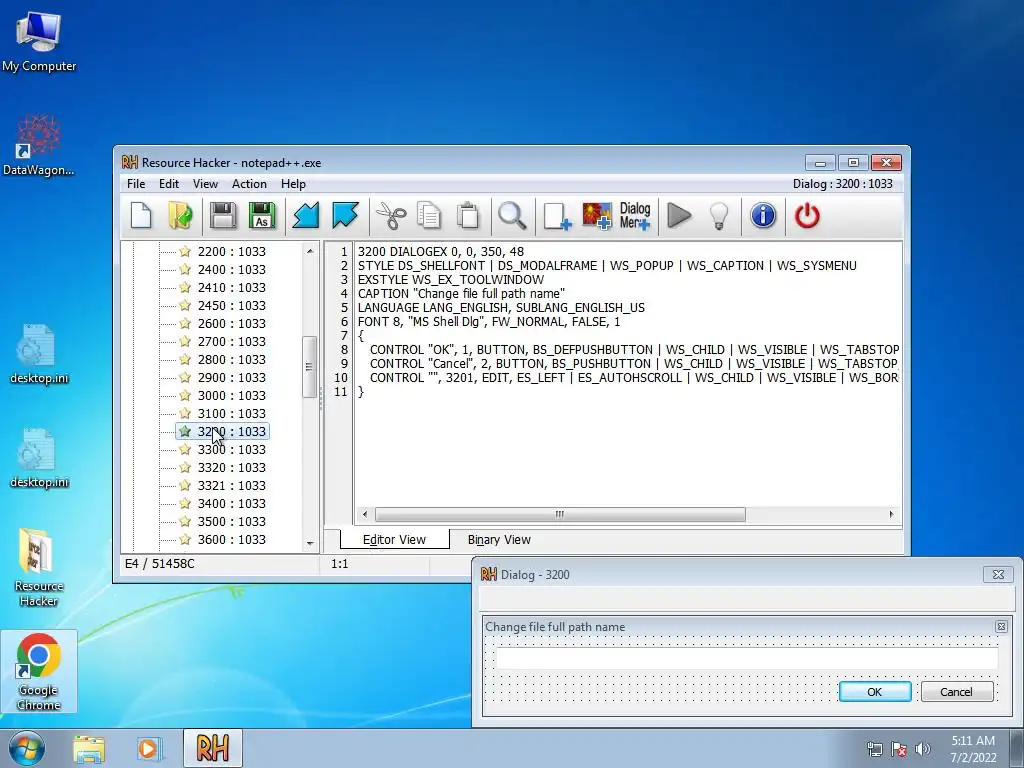Close the Dialog - 3200 preview window
Image resolution: width=1024 pixels, height=768 pixels.
[998, 575]
